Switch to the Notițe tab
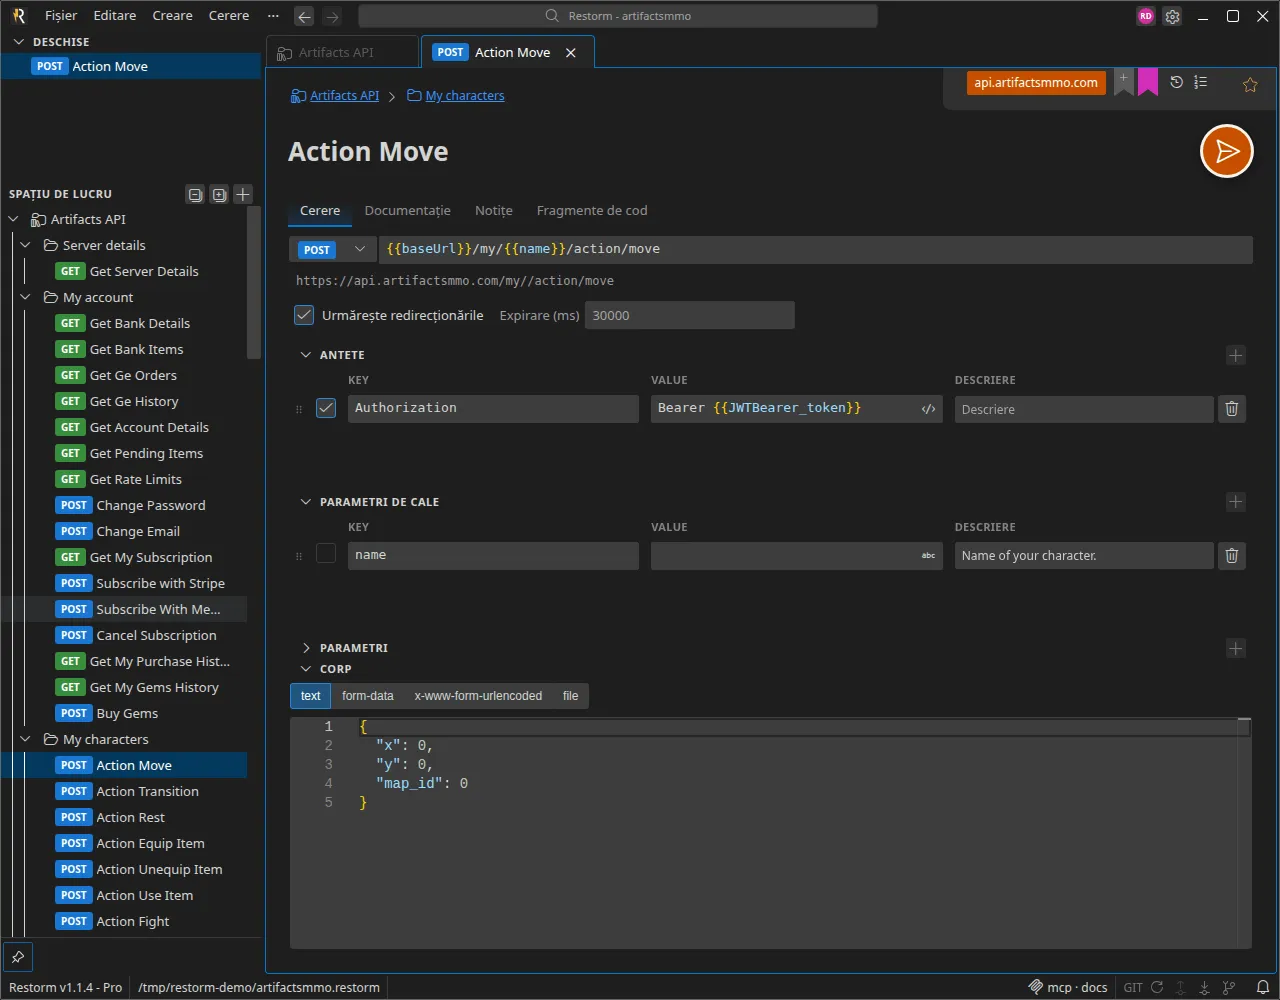This screenshot has height=1000, width=1280. point(494,211)
